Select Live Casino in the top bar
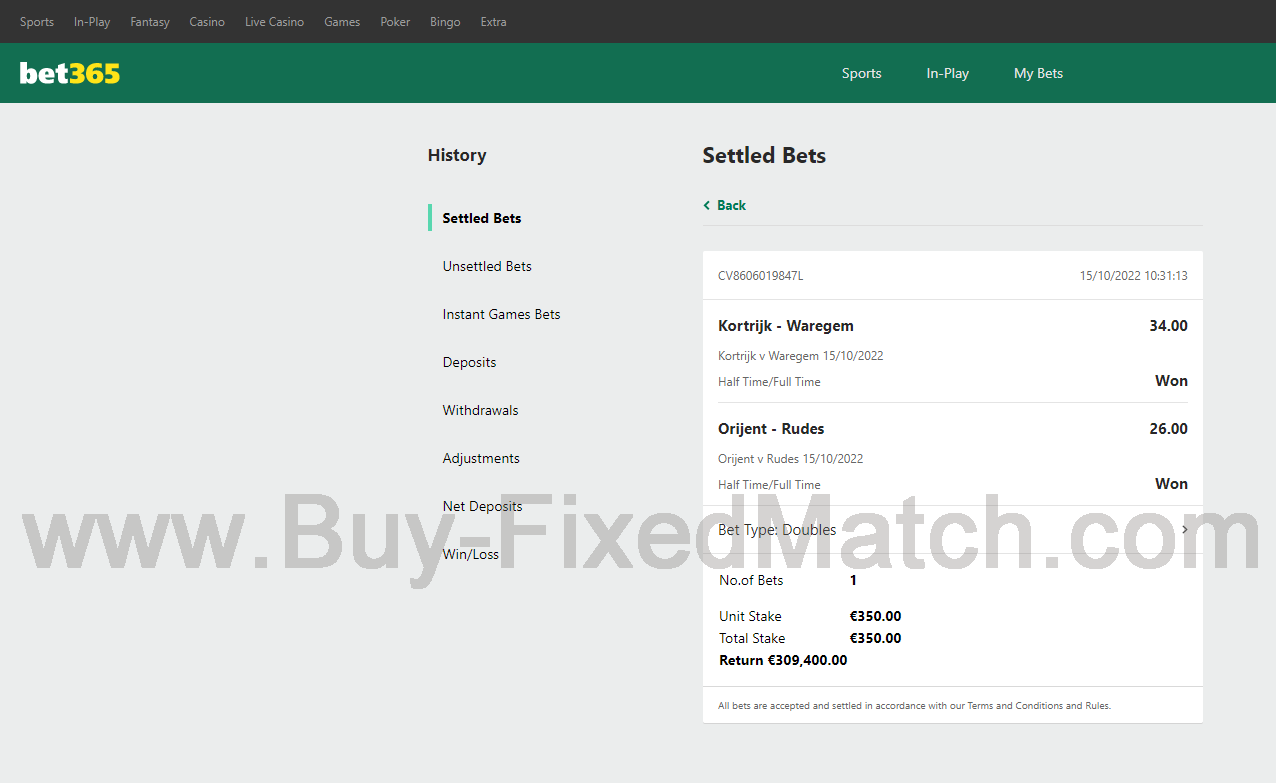Image resolution: width=1276 pixels, height=783 pixels. coord(274,22)
